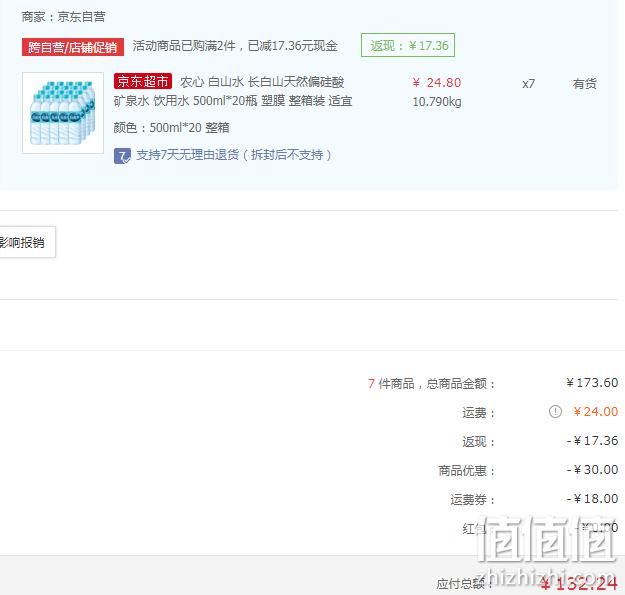The image size is (625, 595).
Task: Click the shipping fee info icon
Action: point(555,411)
